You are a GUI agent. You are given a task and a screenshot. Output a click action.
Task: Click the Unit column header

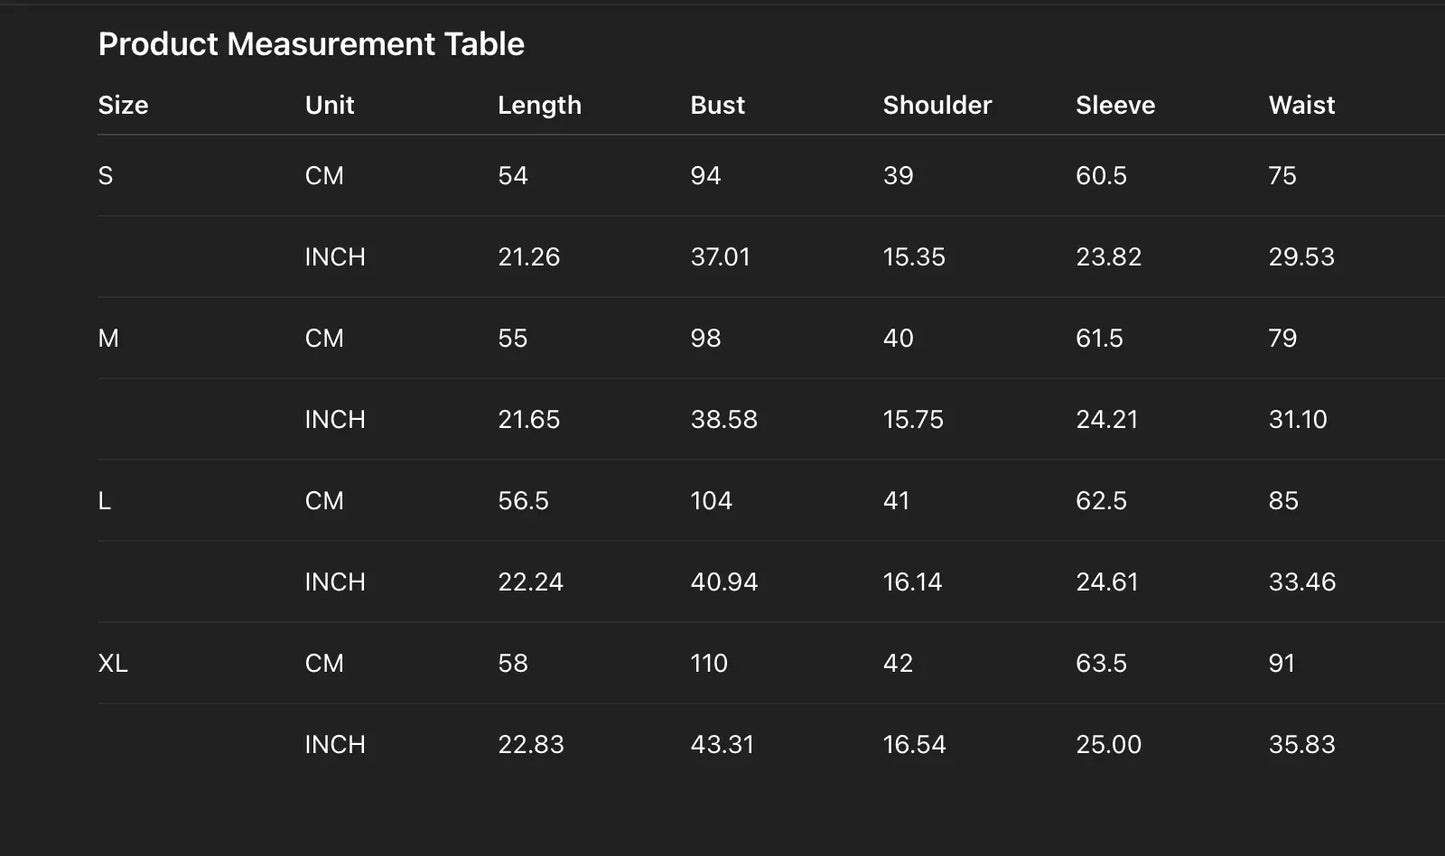[x=329, y=105]
